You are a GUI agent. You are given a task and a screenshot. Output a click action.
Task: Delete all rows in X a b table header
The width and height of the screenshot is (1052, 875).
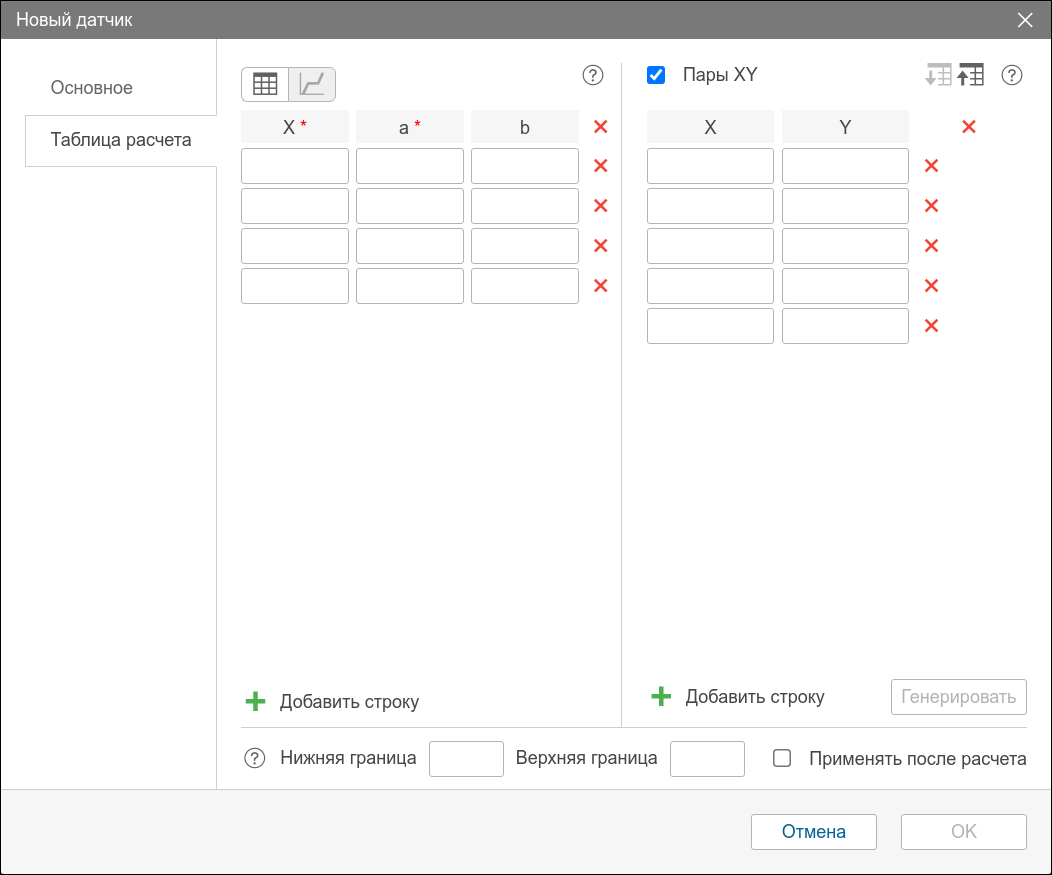click(601, 127)
